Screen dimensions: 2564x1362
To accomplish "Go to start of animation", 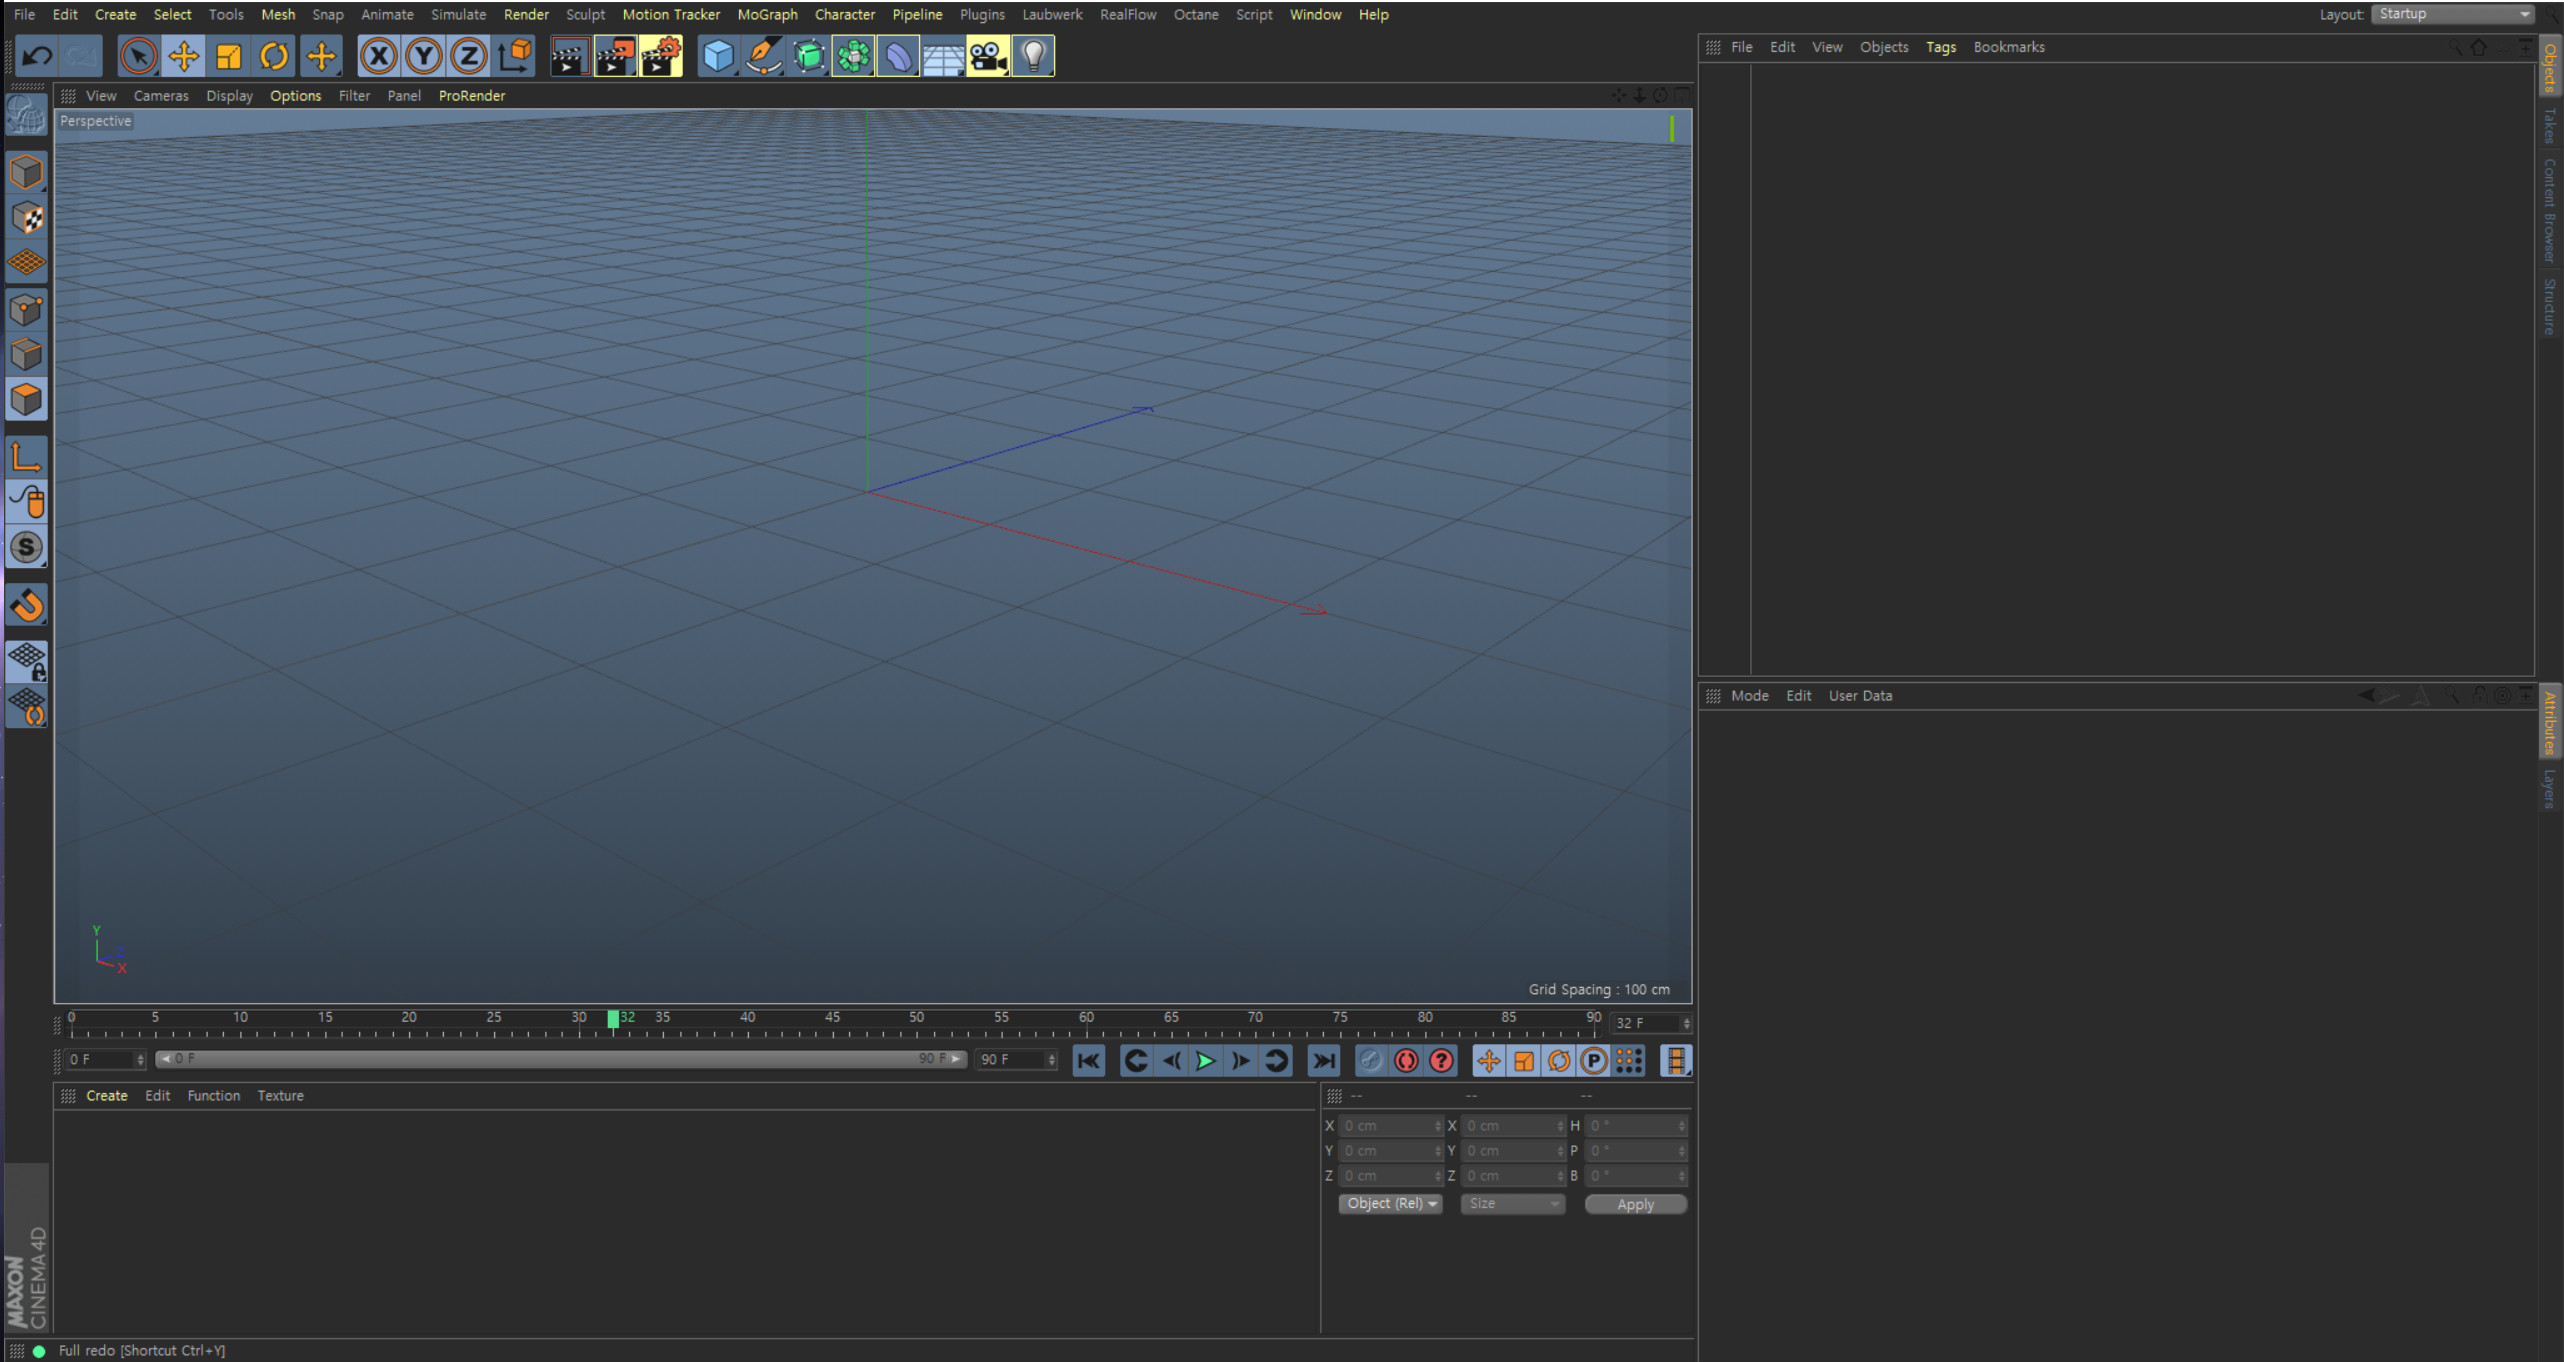I will pos(1089,1061).
